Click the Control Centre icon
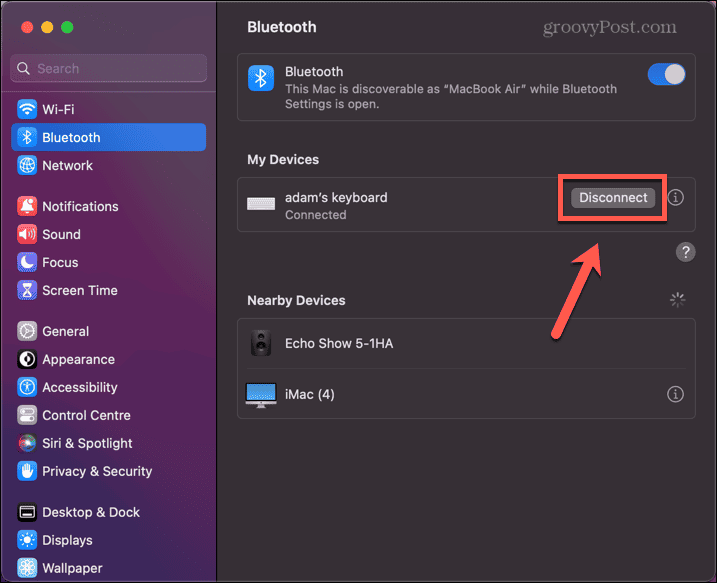 [x=27, y=415]
